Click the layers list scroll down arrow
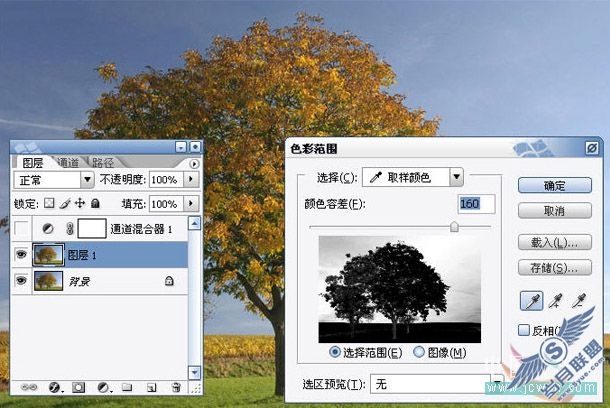 194,373
